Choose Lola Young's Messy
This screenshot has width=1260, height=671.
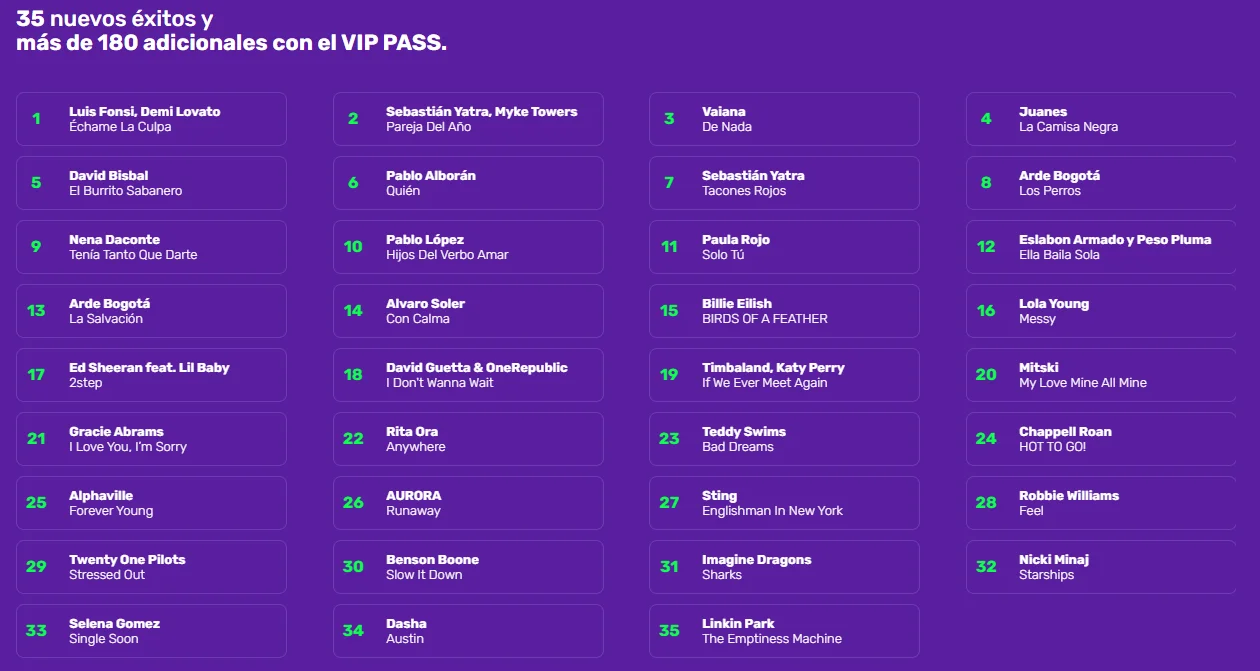click(x=1100, y=311)
